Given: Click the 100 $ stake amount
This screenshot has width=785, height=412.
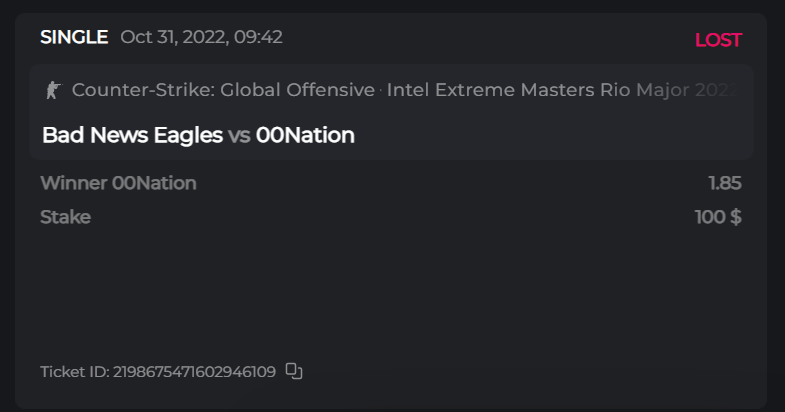Looking at the screenshot, I should point(717,217).
